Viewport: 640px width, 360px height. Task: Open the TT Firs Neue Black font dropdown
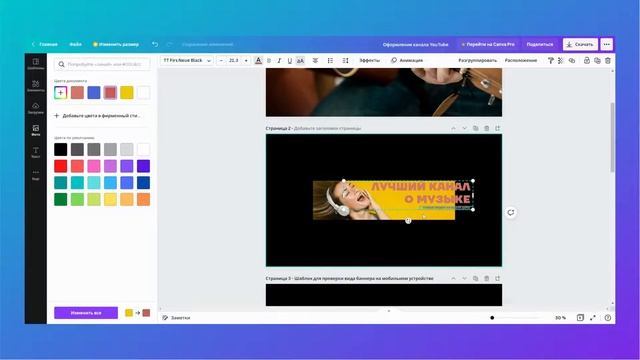click(x=187, y=60)
